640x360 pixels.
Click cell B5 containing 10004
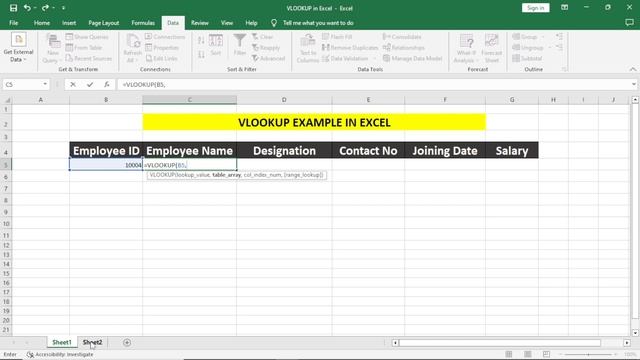point(106,164)
